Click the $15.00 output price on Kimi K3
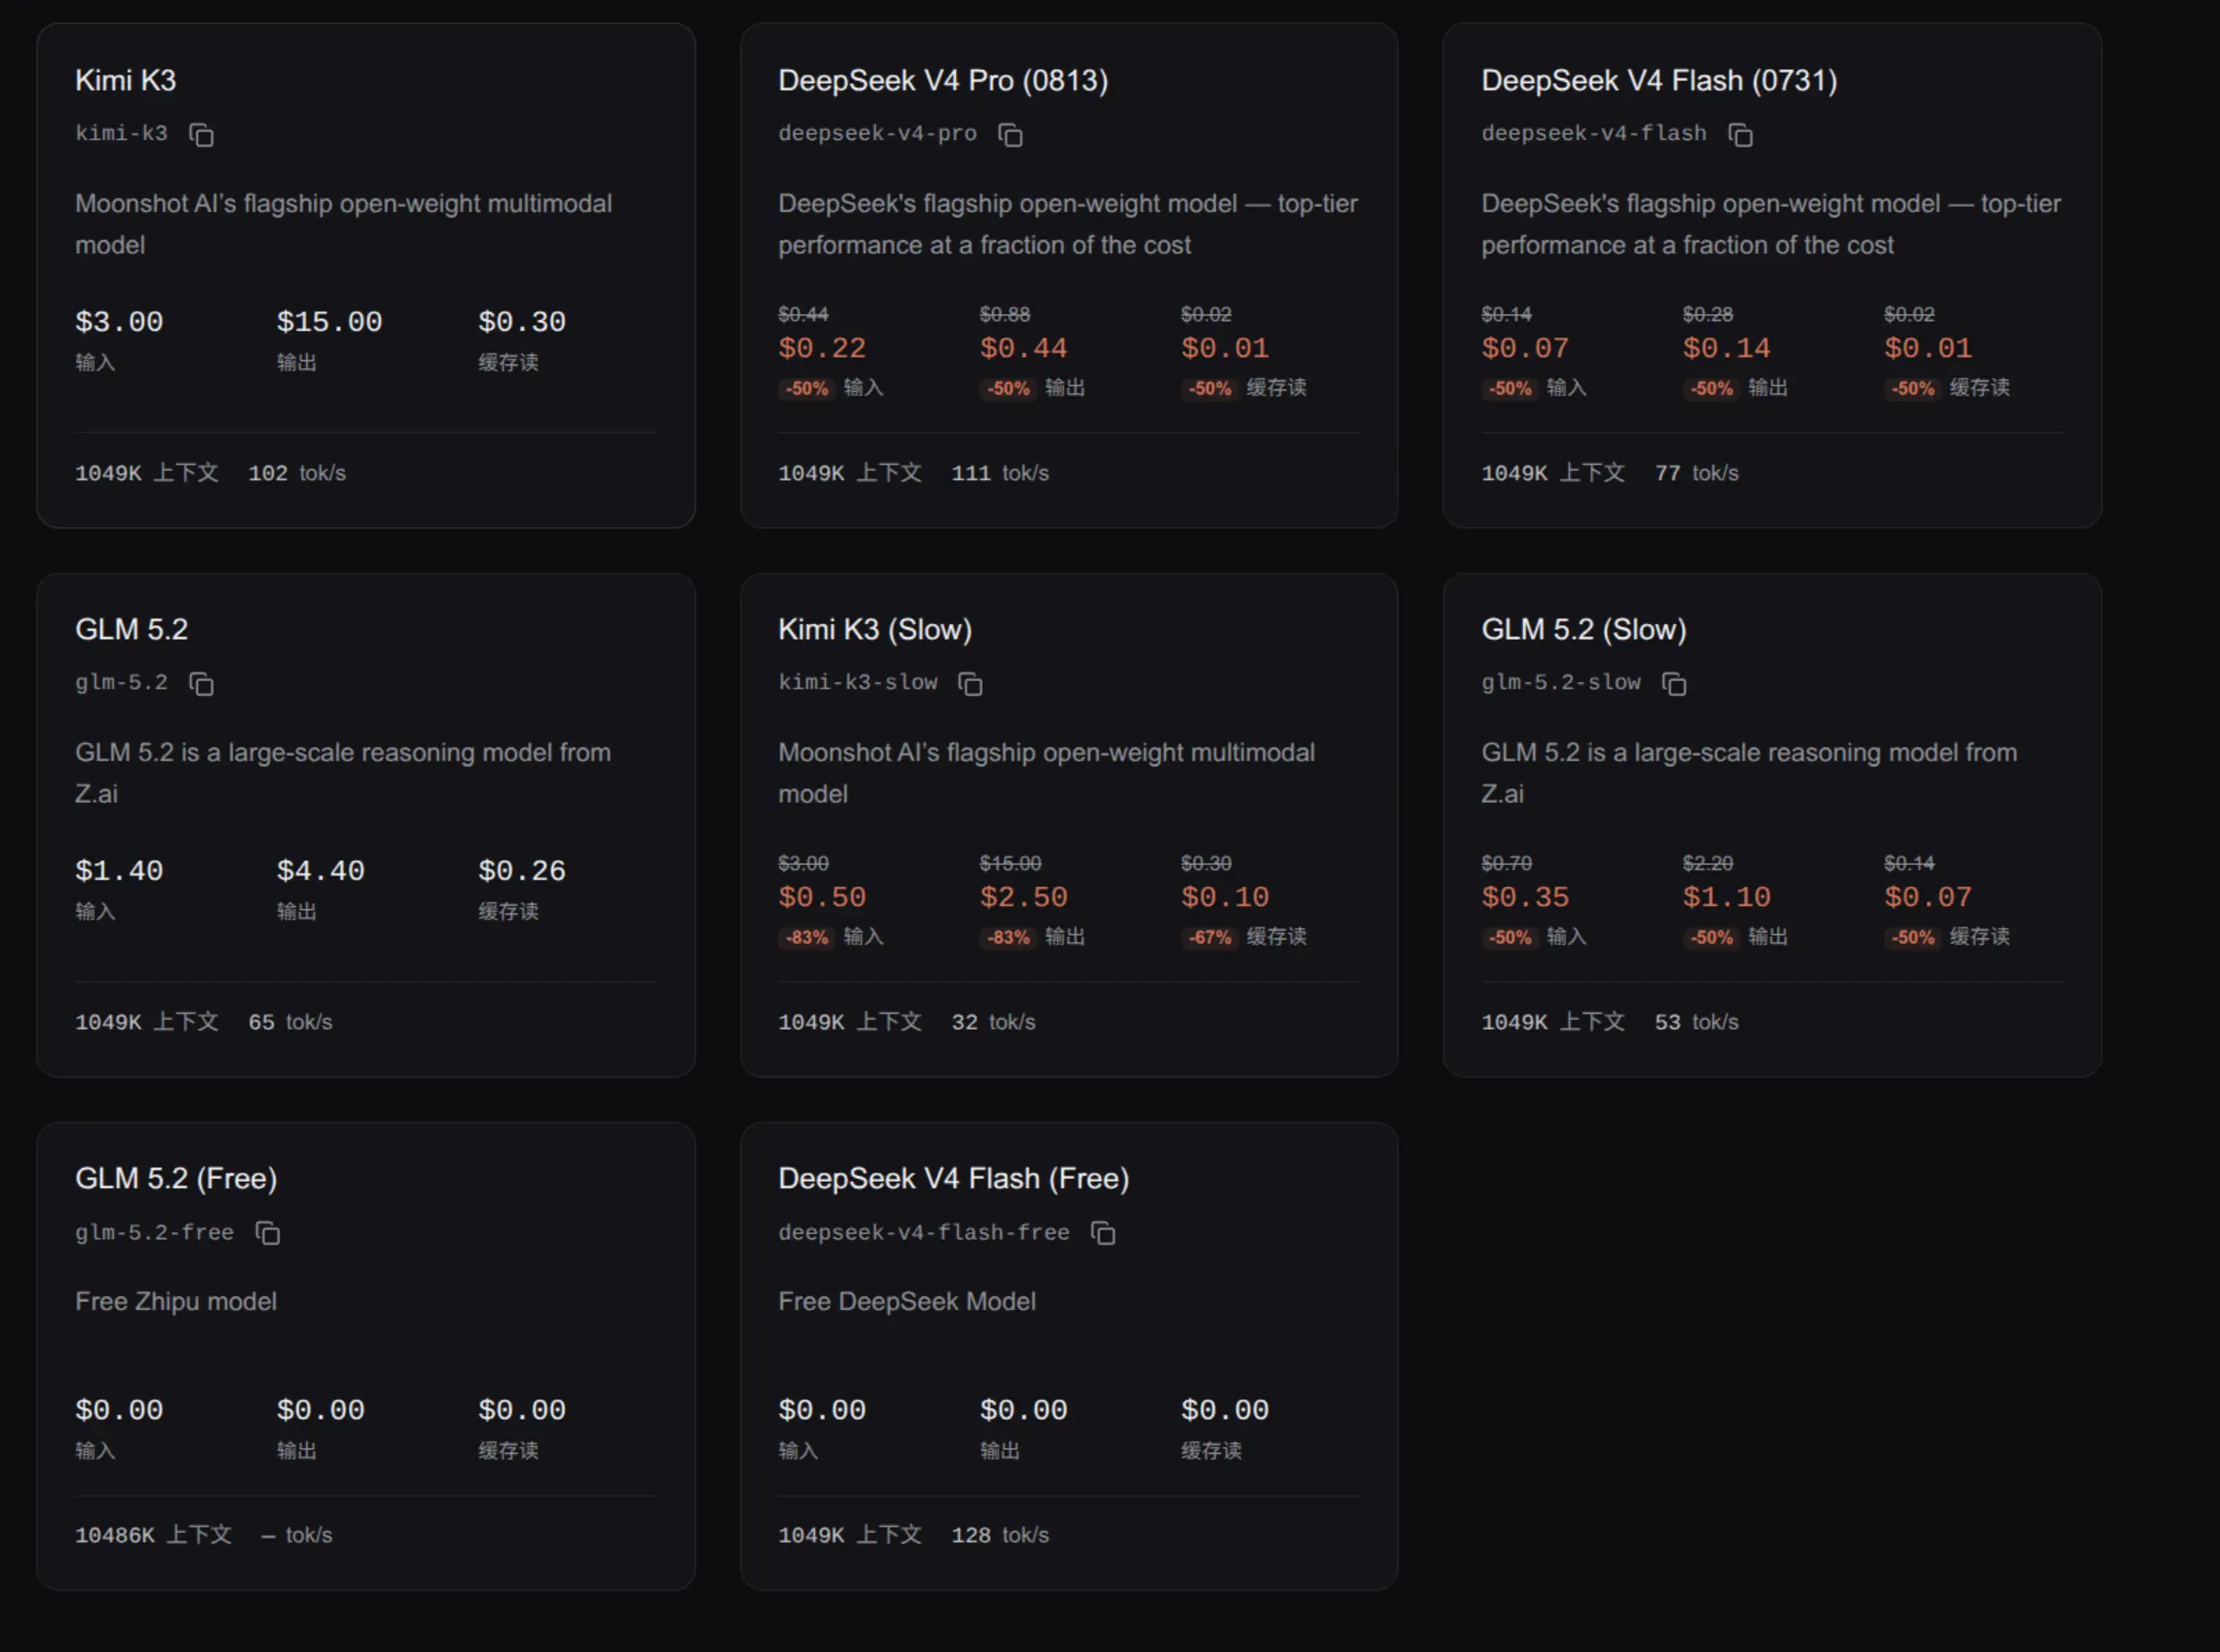2220x1652 pixels. (x=330, y=322)
